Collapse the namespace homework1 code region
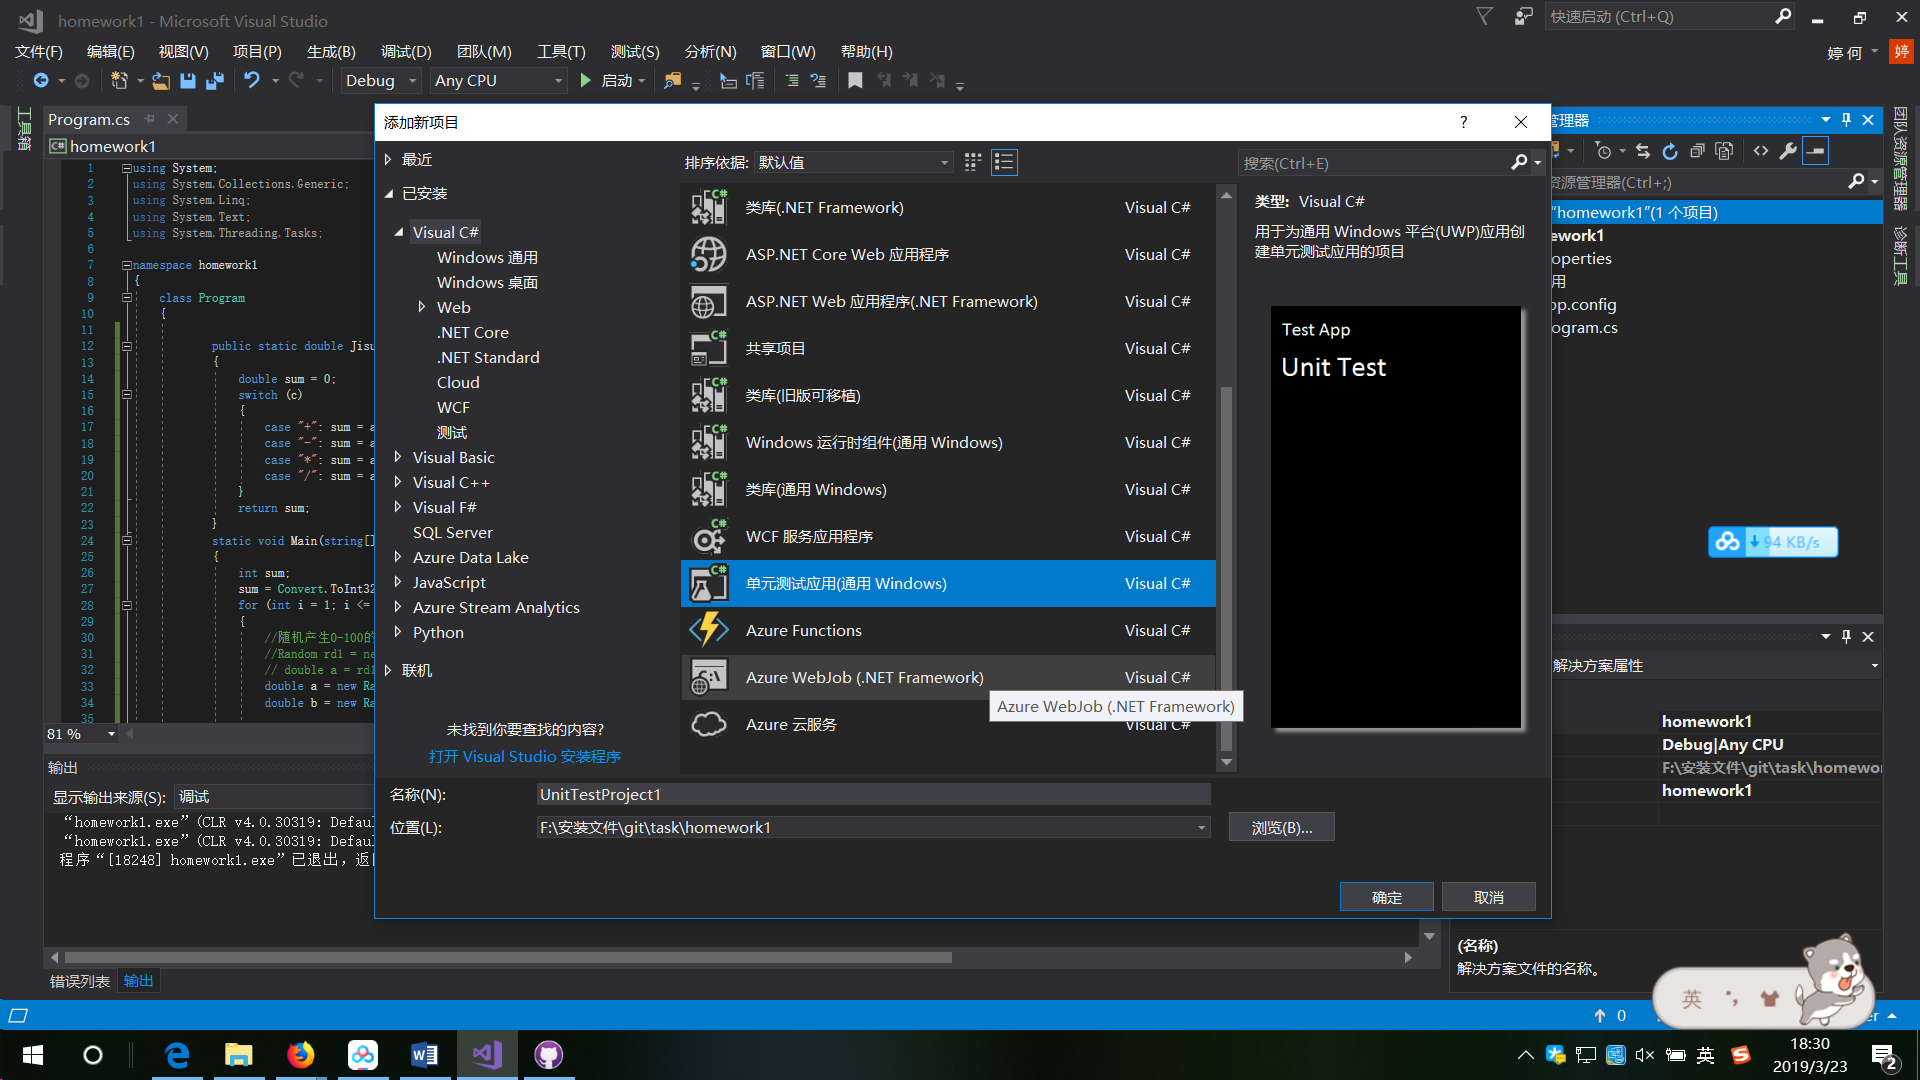 pyautogui.click(x=127, y=265)
